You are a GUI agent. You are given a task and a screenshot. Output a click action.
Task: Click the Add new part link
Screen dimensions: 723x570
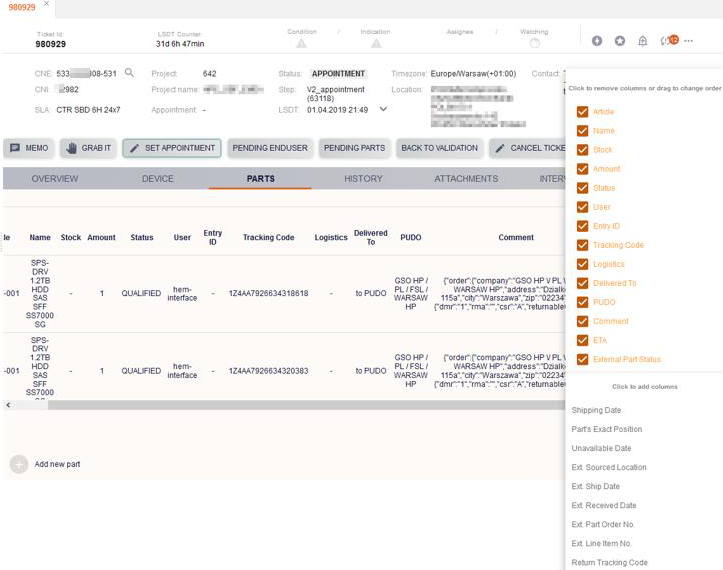click(x=57, y=464)
